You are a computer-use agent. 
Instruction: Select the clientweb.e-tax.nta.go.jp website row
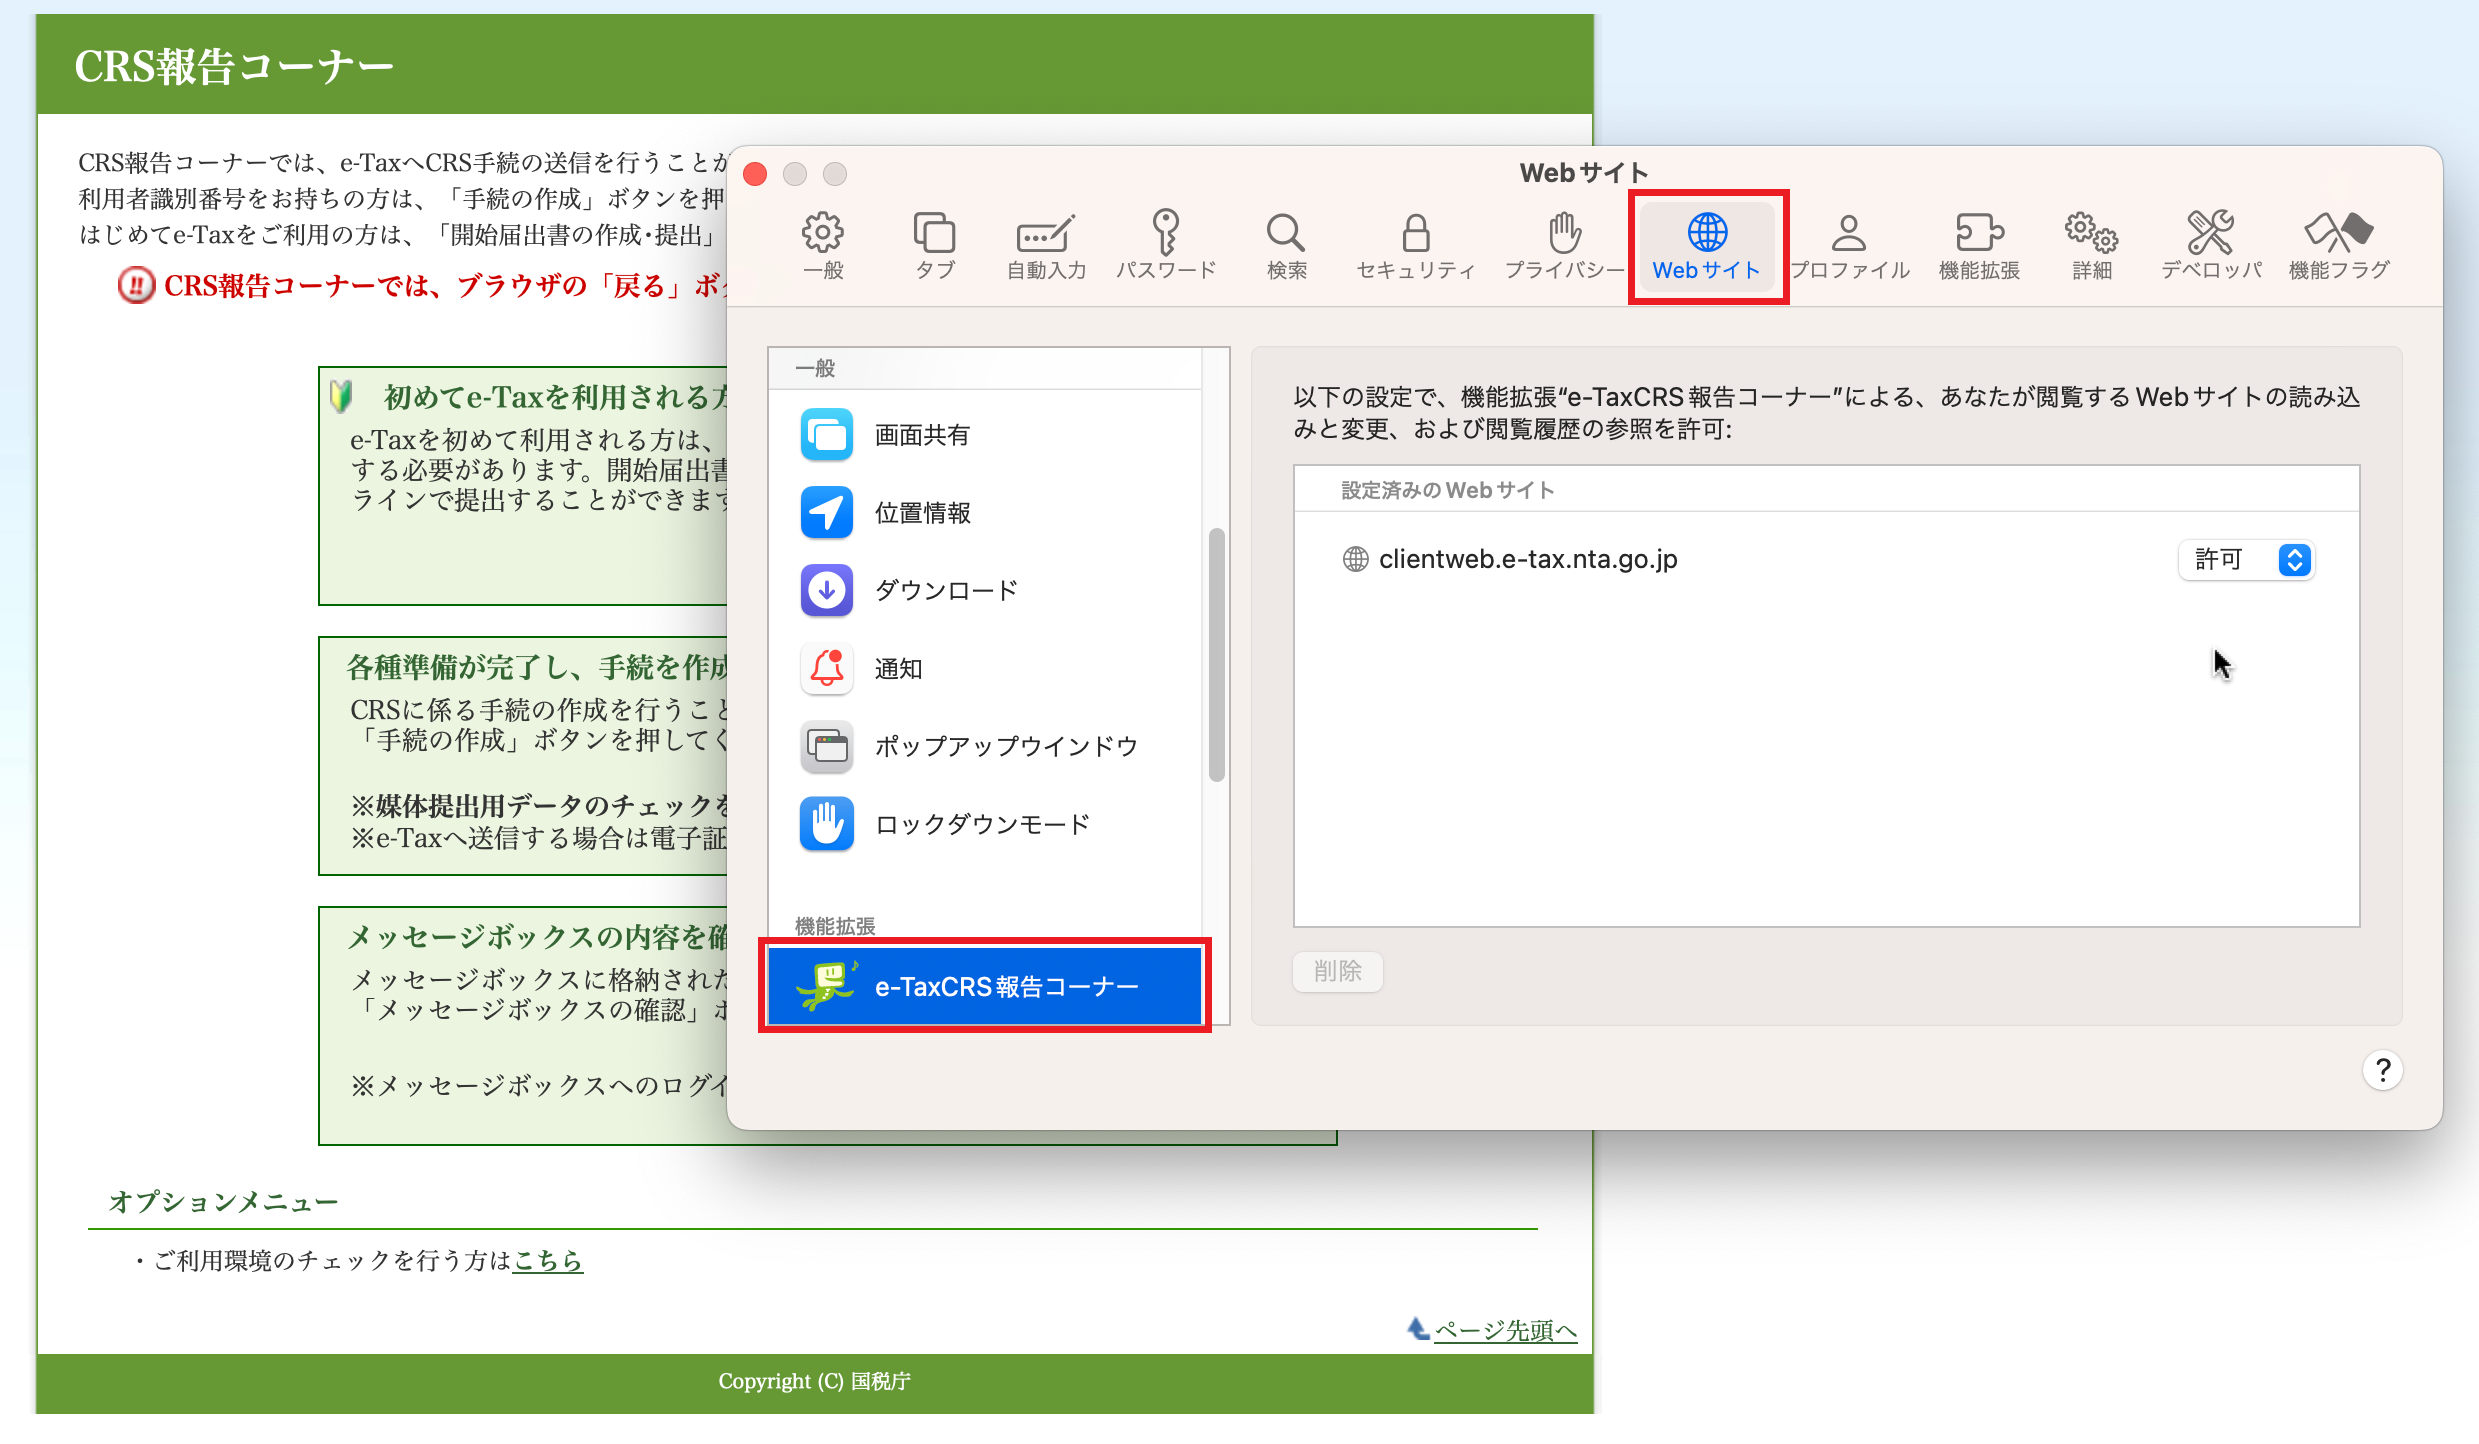tap(1527, 559)
